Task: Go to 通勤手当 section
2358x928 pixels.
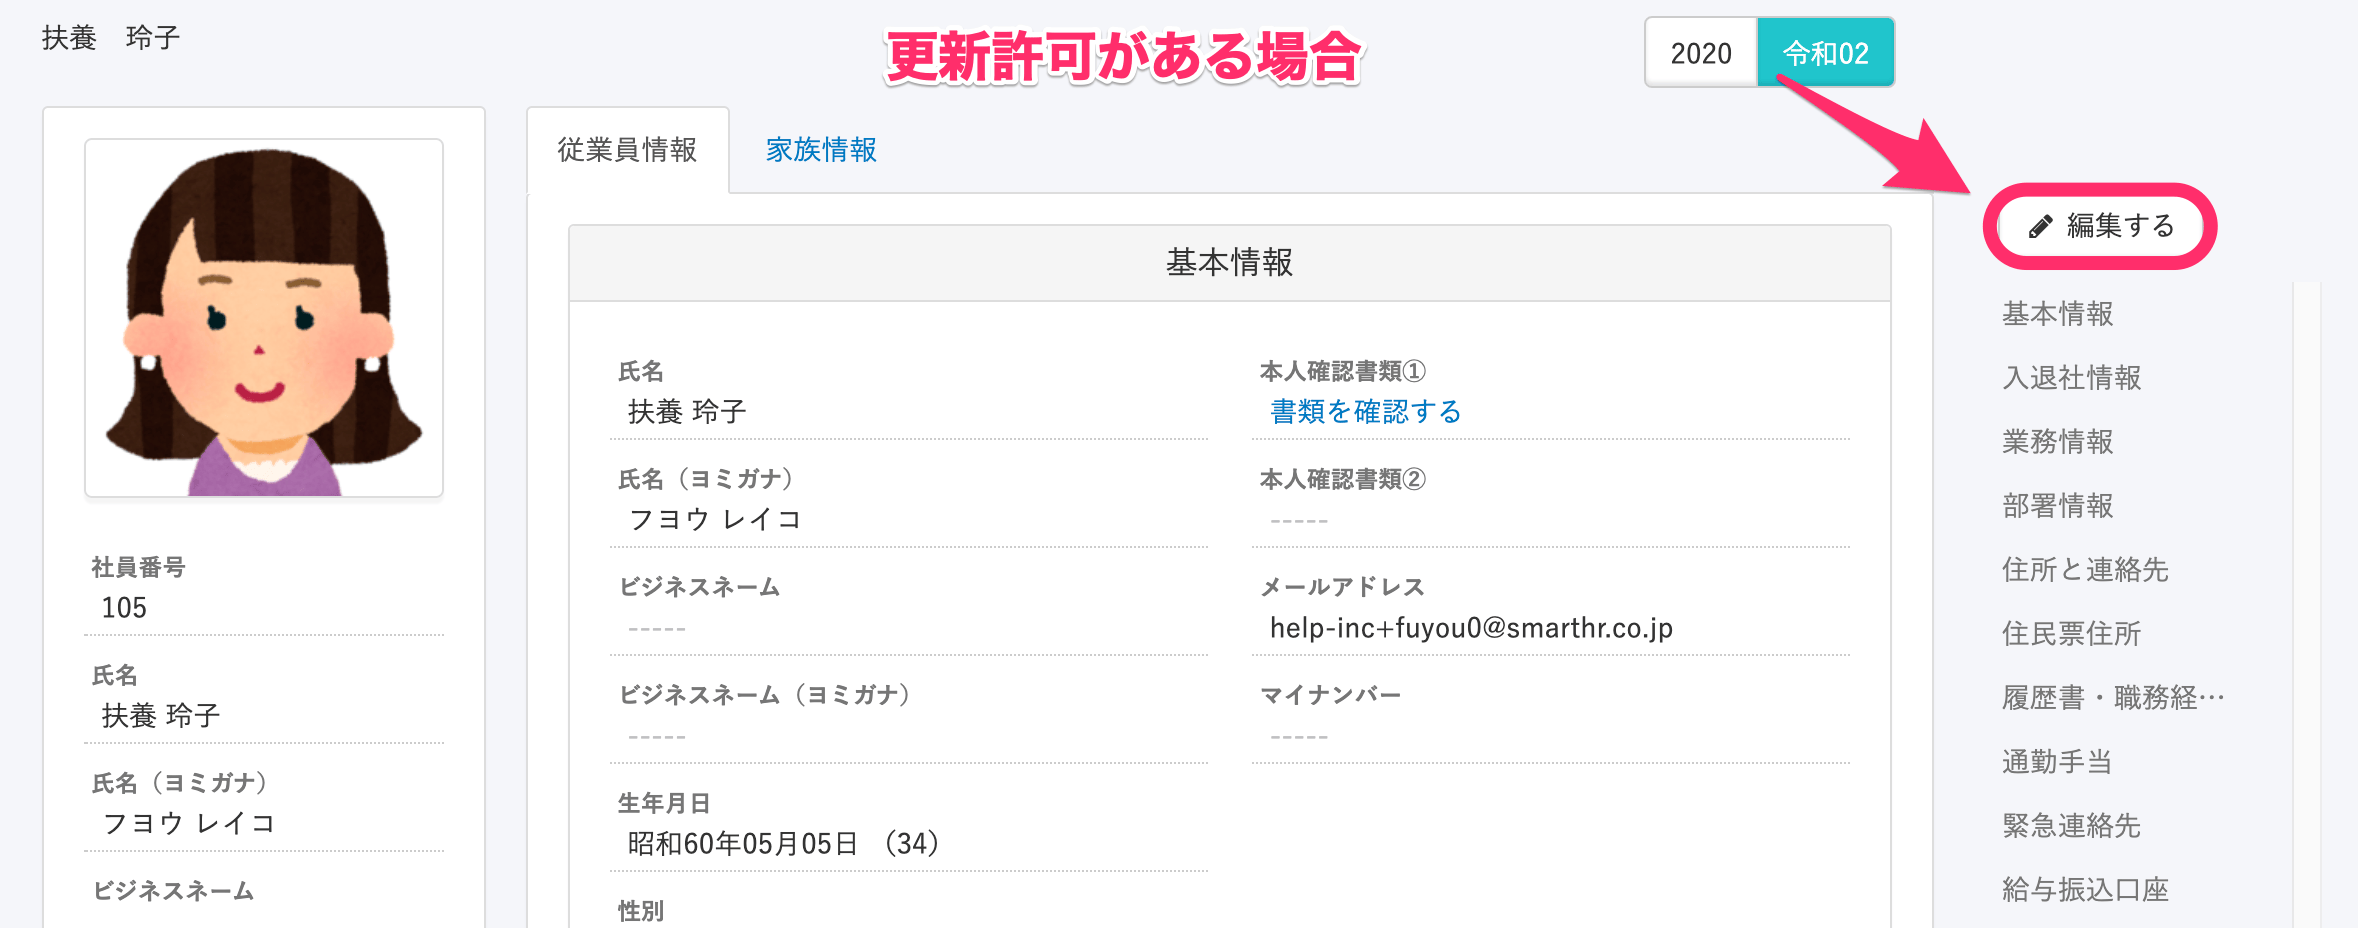Action: tap(2058, 762)
